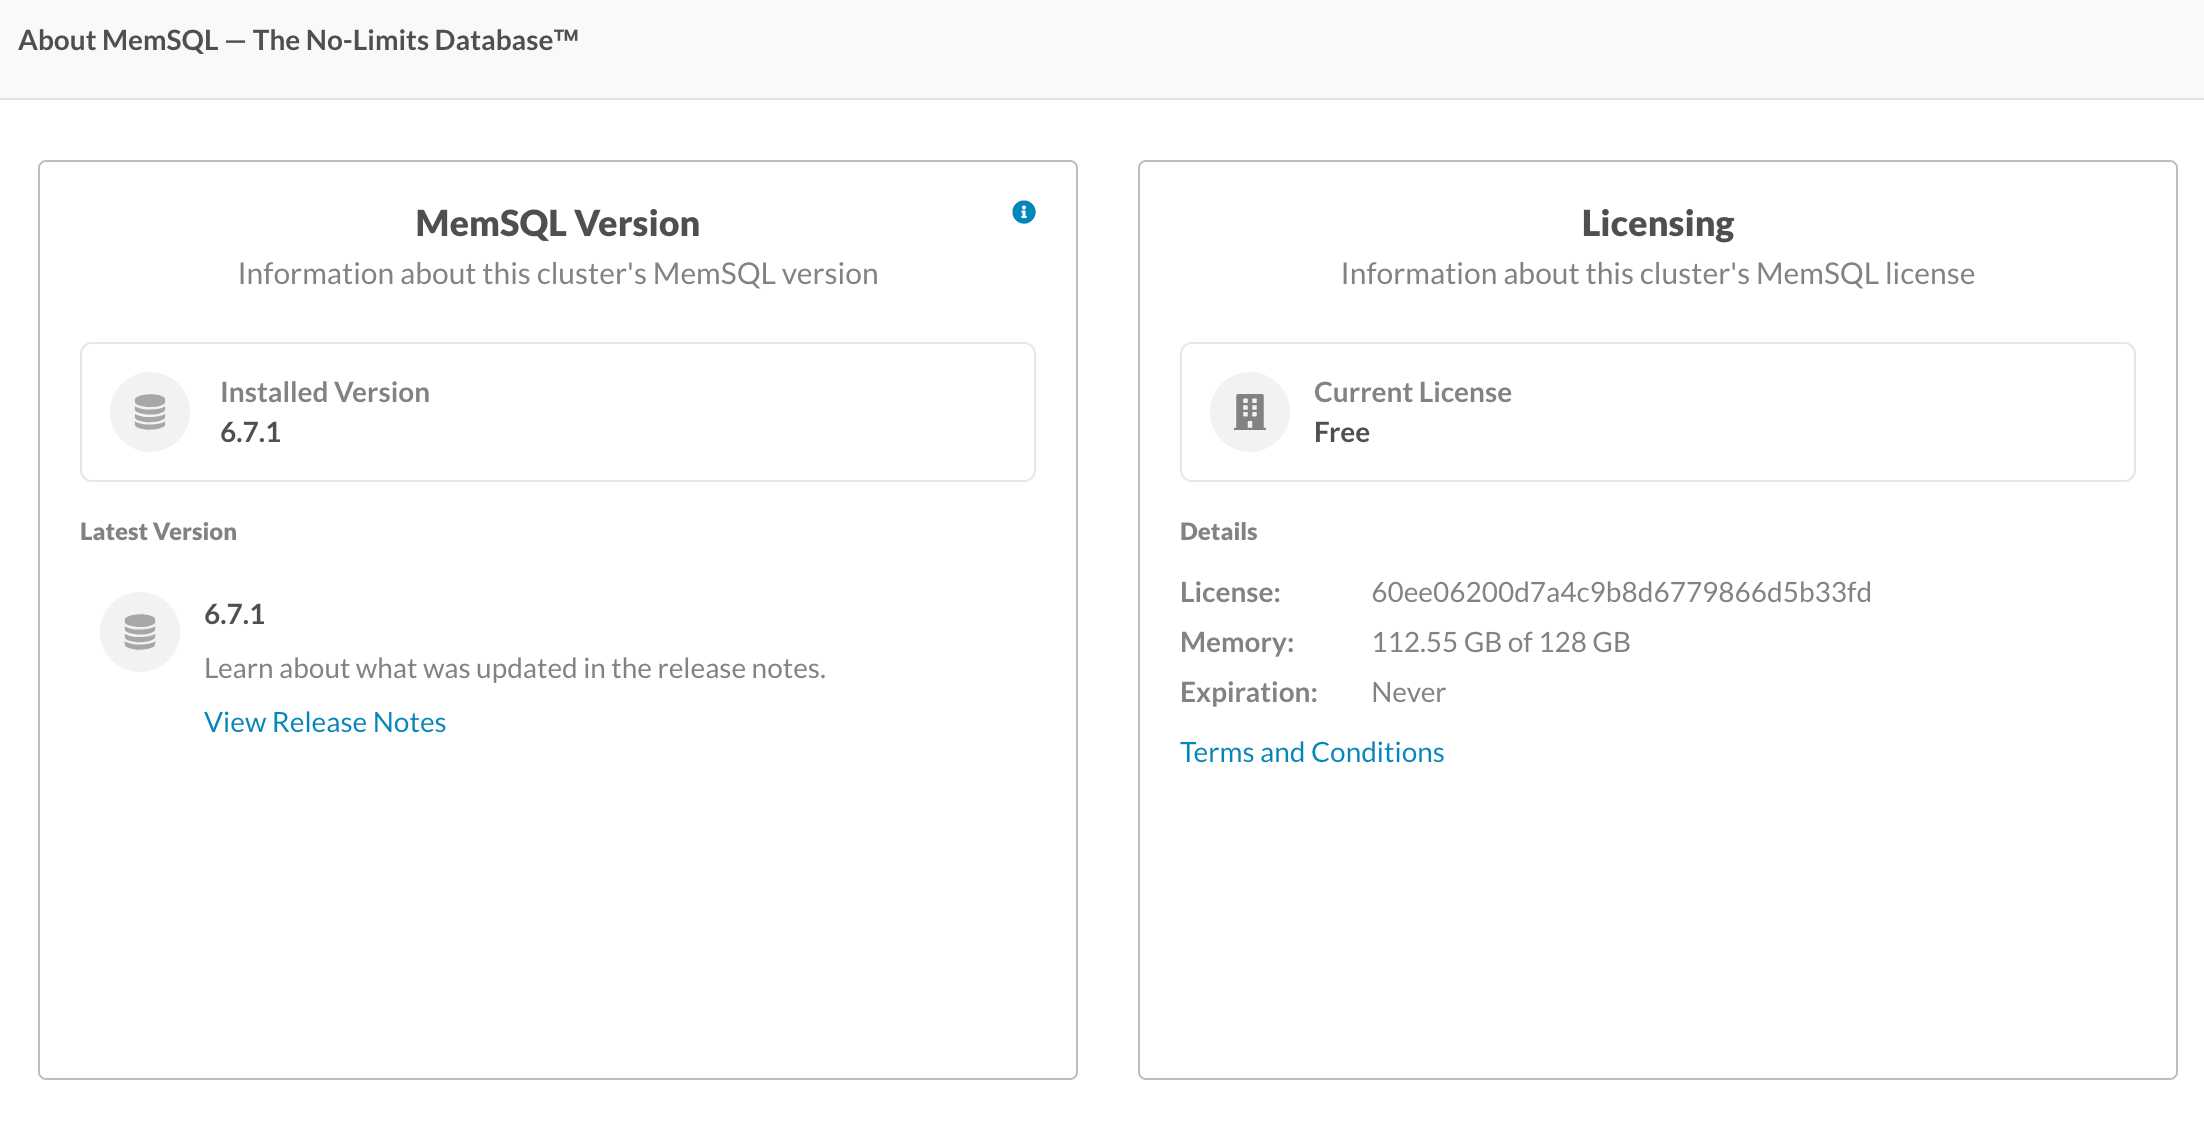Click the Latest Version section label
Image resolution: width=2204 pixels, height=1142 pixels.
[158, 531]
